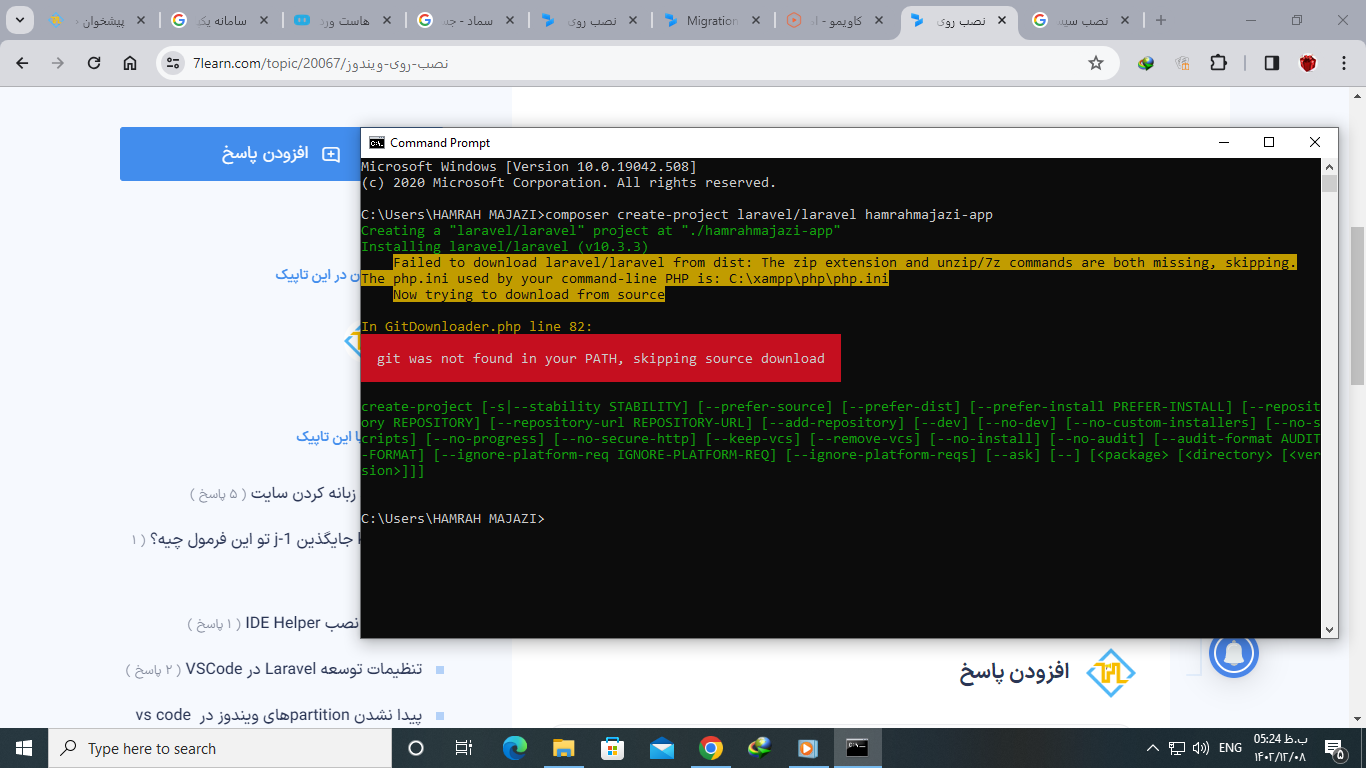Click the last C:\Users\HAMRAH MAJAZI> prompt

click(x=453, y=518)
